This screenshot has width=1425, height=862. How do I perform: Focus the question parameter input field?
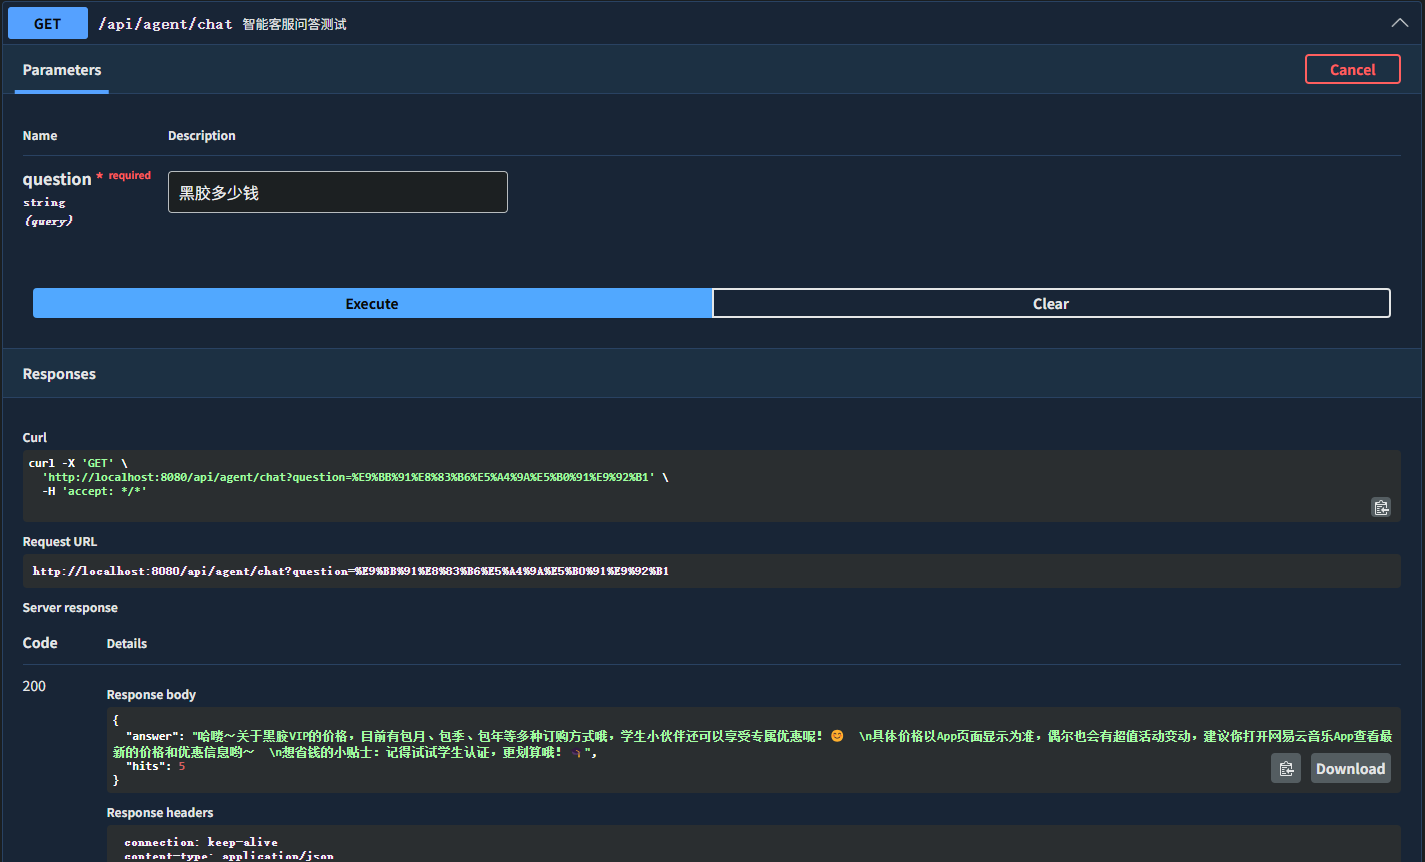337,192
